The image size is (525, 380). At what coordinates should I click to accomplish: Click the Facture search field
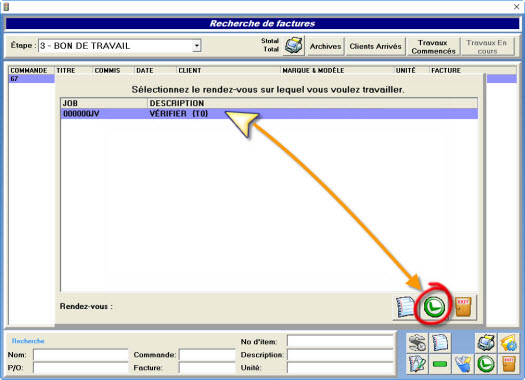(x=207, y=368)
